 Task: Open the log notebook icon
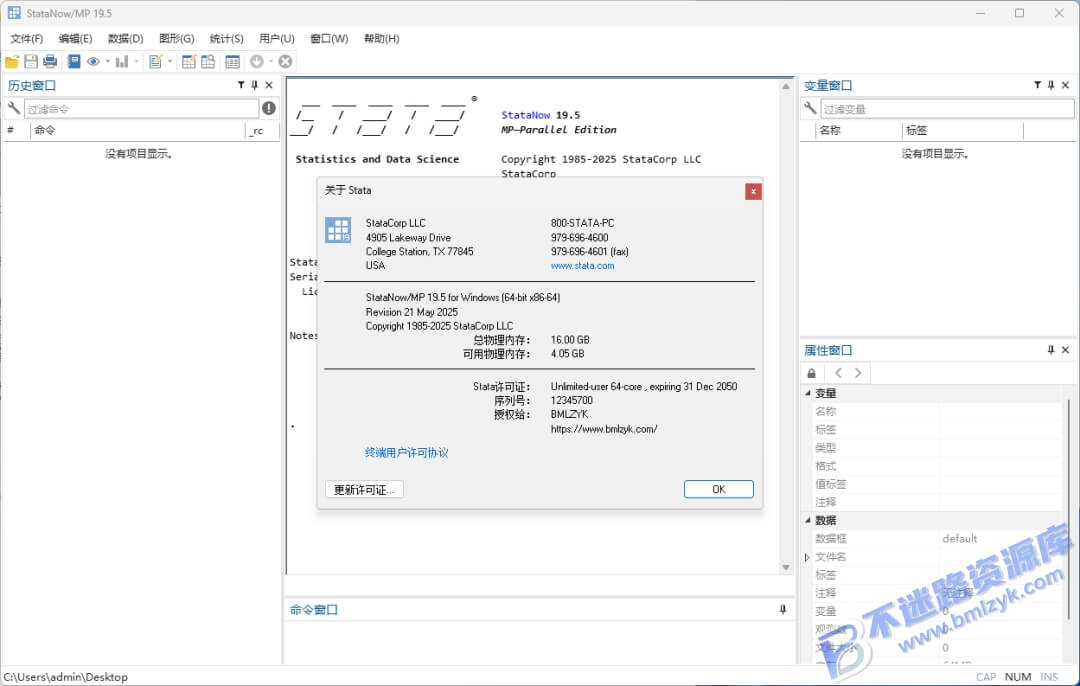(74, 61)
